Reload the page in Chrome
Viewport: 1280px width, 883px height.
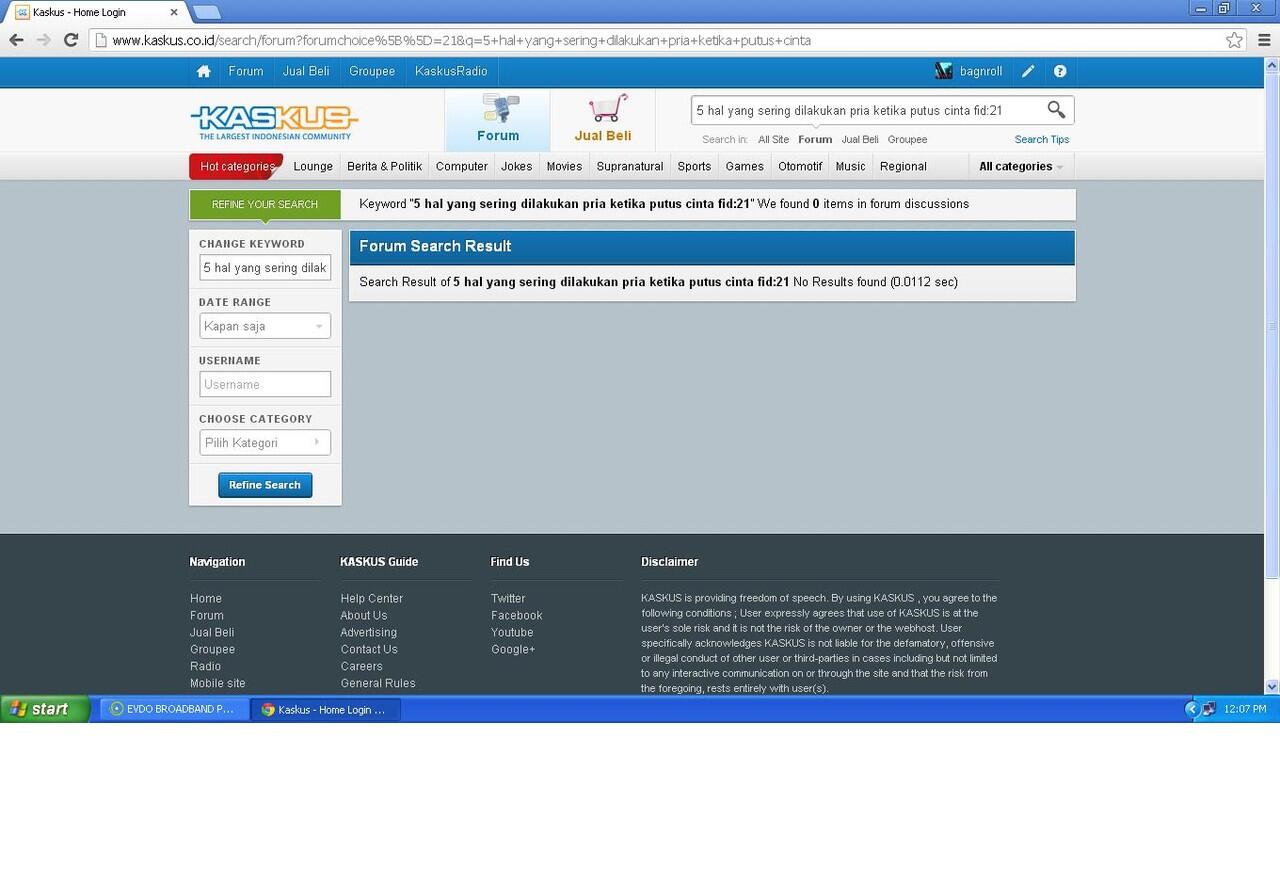[71, 40]
